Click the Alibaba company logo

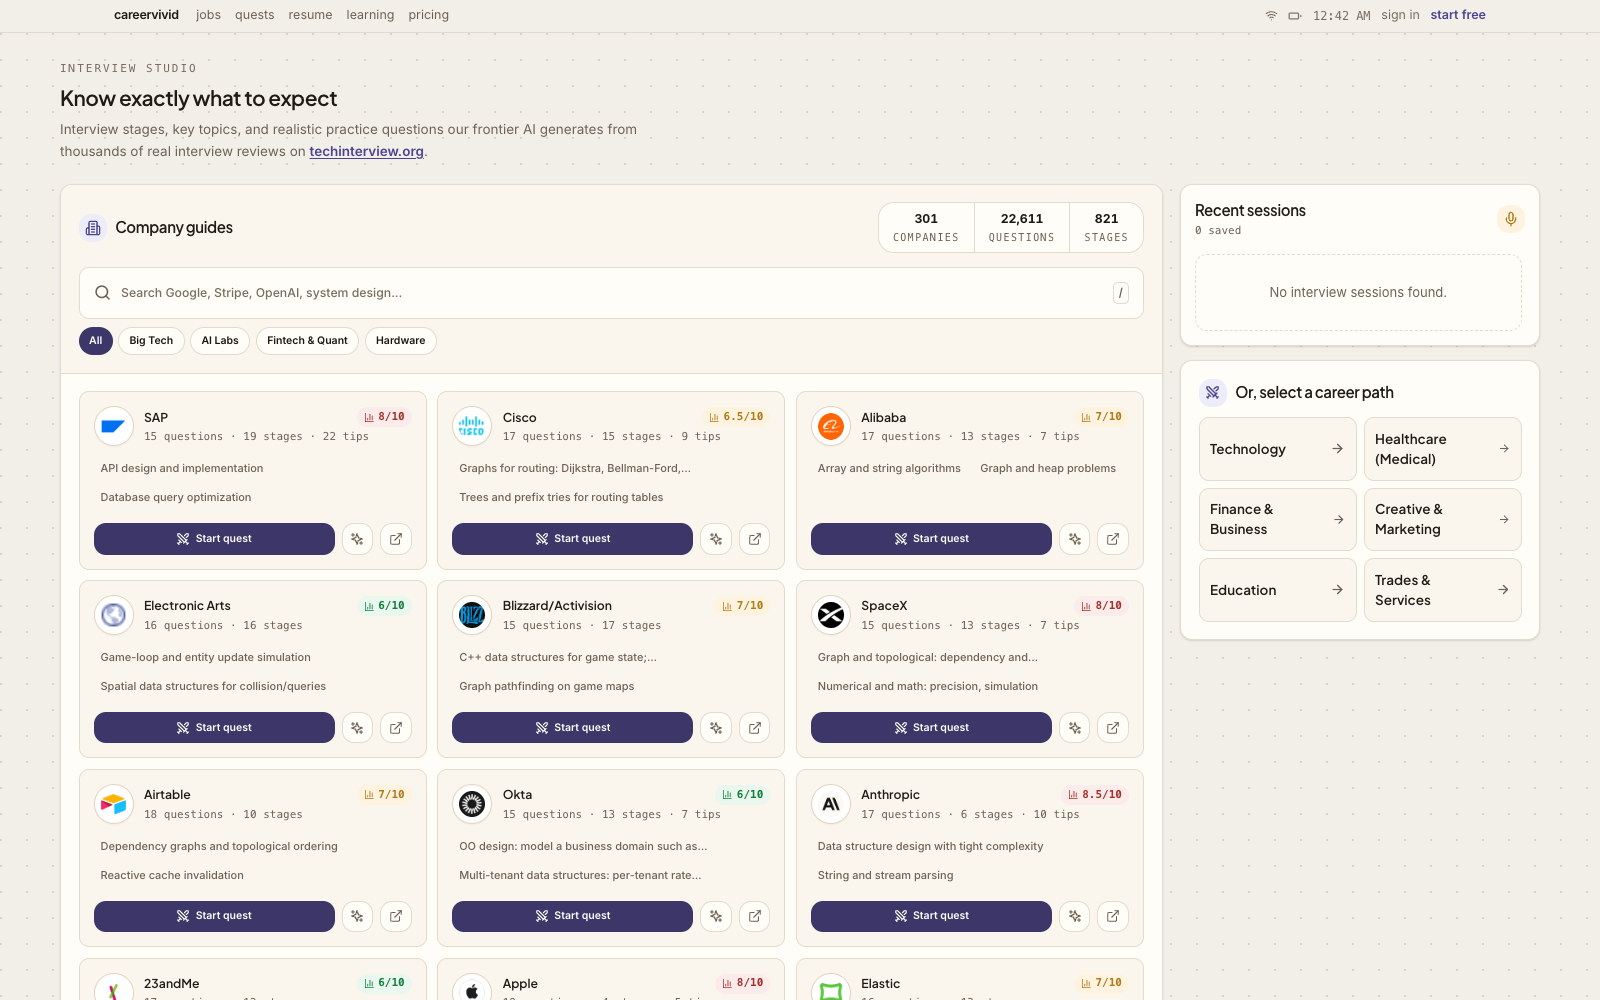pyautogui.click(x=831, y=426)
